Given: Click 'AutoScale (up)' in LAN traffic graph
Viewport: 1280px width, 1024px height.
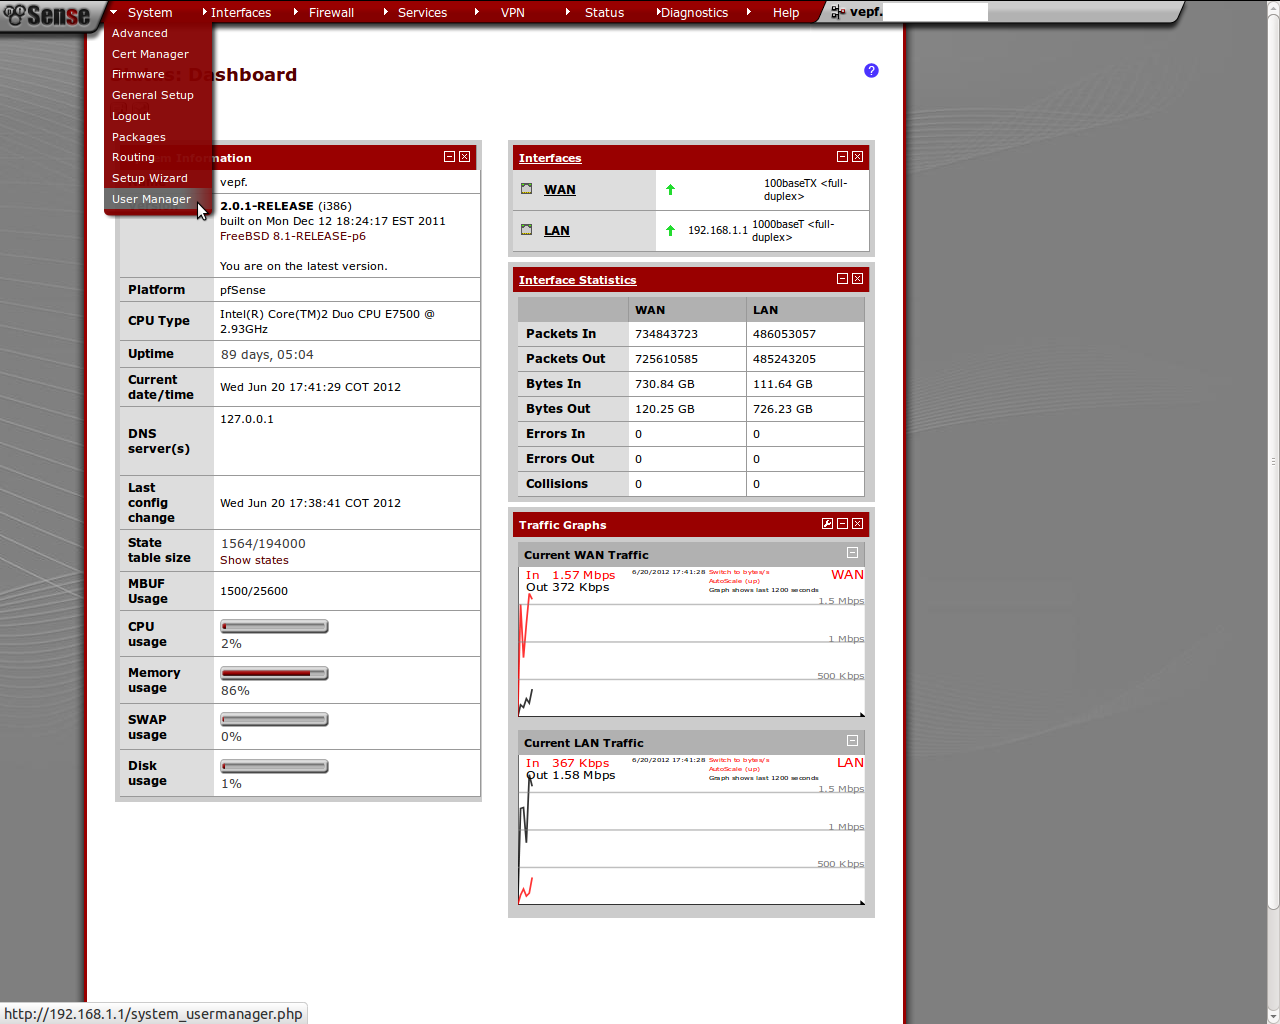Looking at the screenshot, I should 734,769.
